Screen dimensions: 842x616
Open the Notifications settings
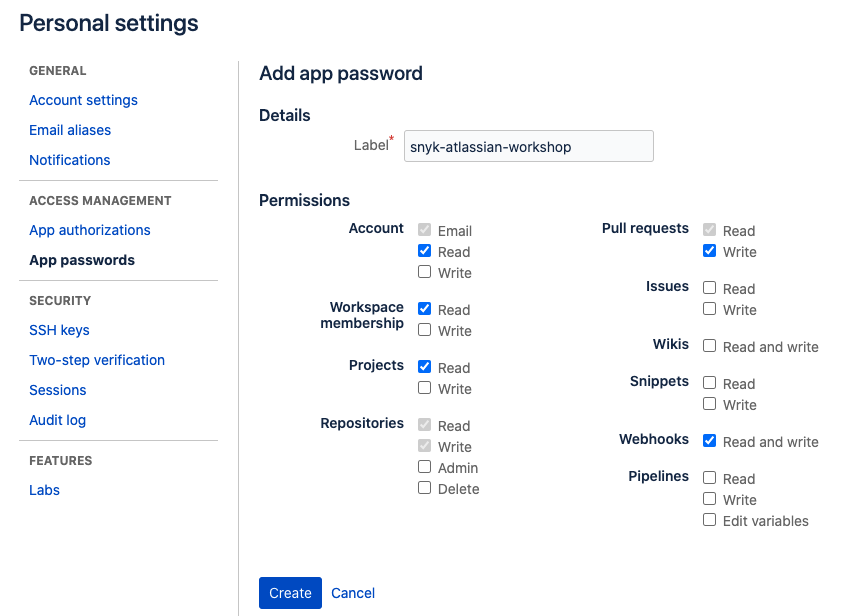pyautogui.click(x=69, y=160)
